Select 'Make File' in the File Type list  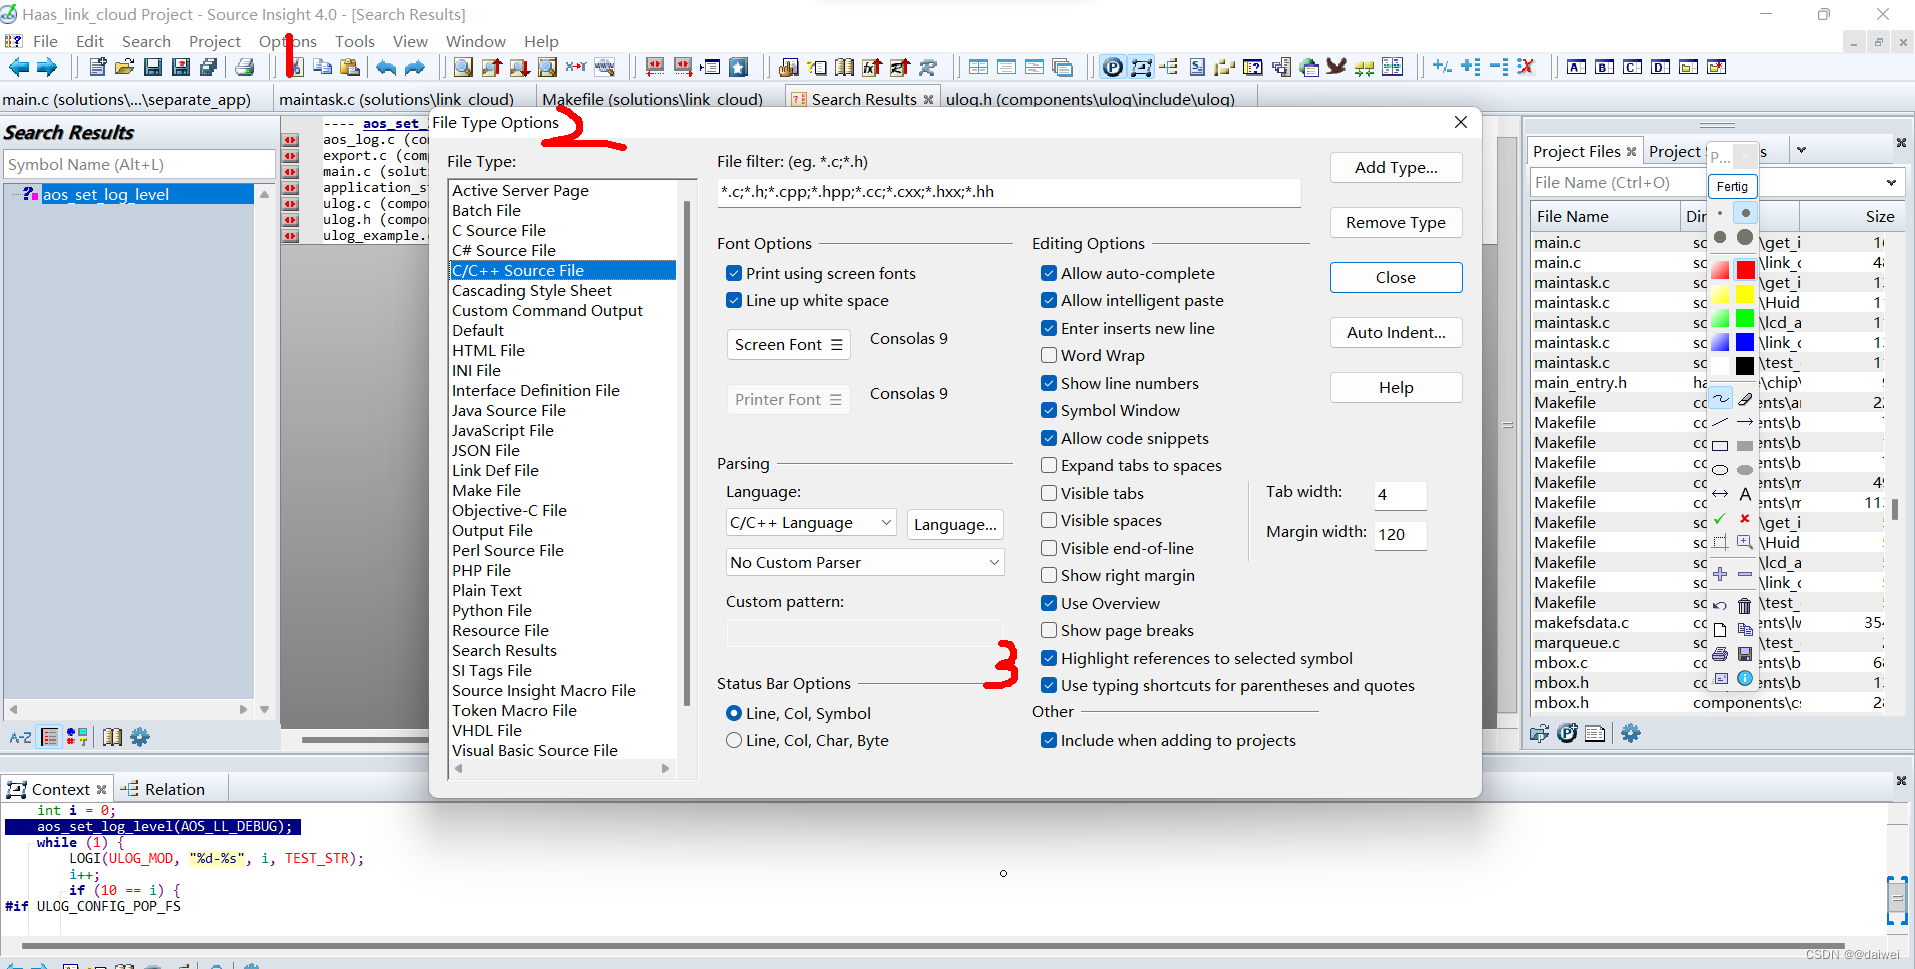click(x=564, y=490)
